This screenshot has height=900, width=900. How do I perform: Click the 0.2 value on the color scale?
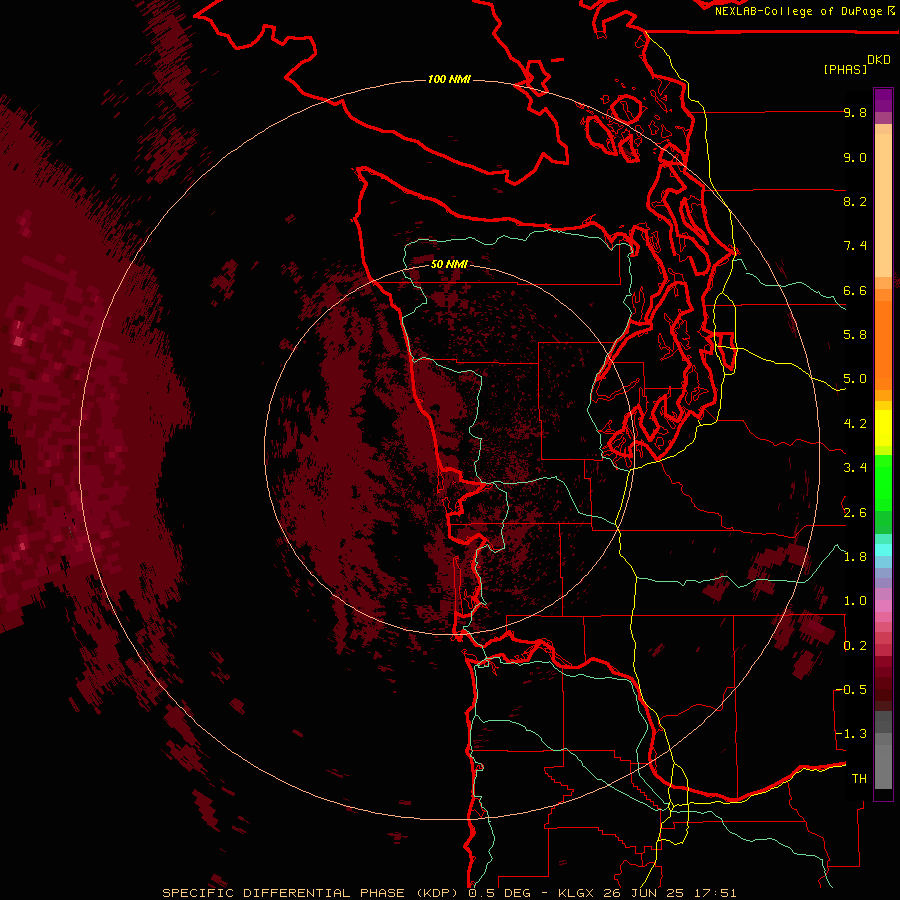tap(855, 646)
